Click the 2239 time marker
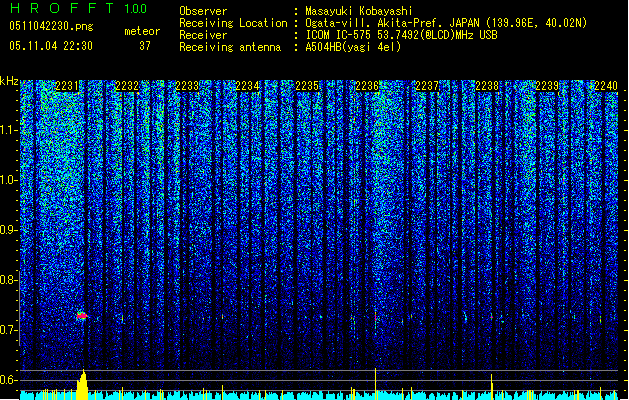Screen dimensions: 629x400 tap(547, 86)
